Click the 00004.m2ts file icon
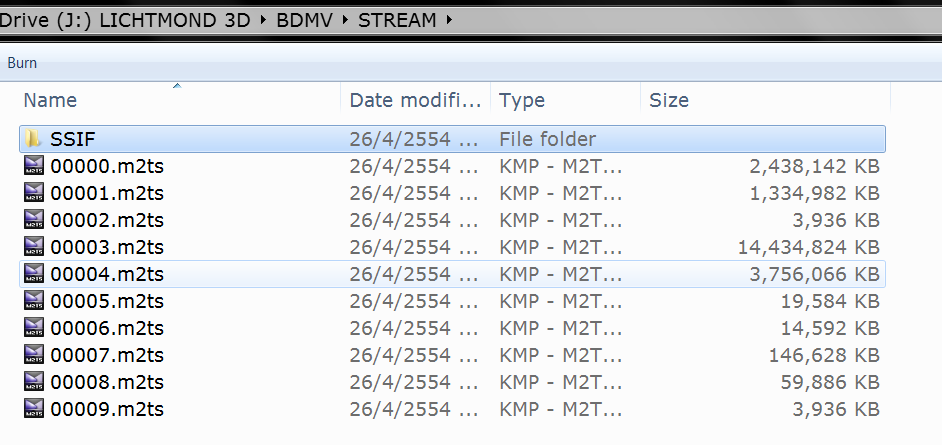The height and width of the screenshot is (445, 942). coord(34,274)
